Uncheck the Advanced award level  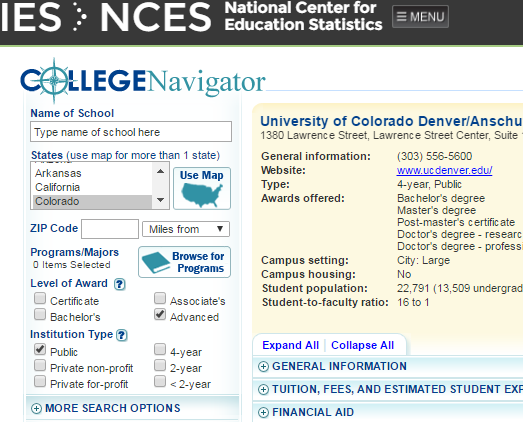[160, 314]
